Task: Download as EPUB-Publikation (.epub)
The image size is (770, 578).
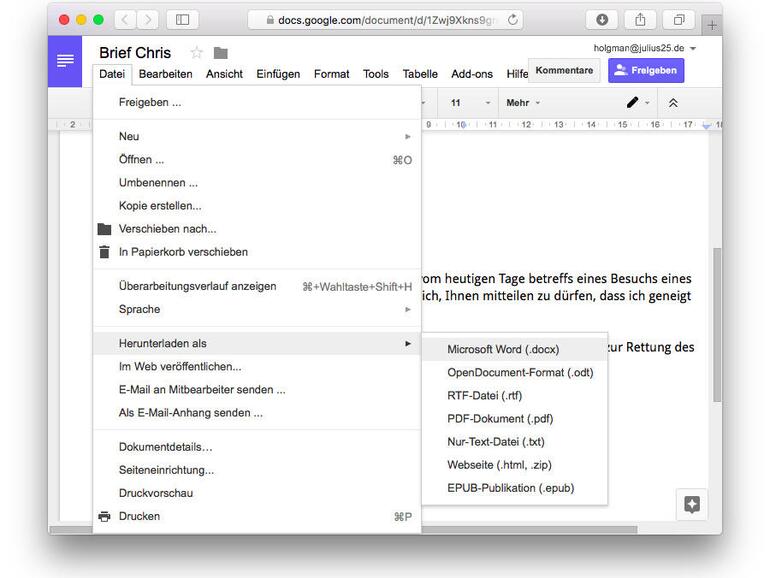Action: [x=515, y=488]
